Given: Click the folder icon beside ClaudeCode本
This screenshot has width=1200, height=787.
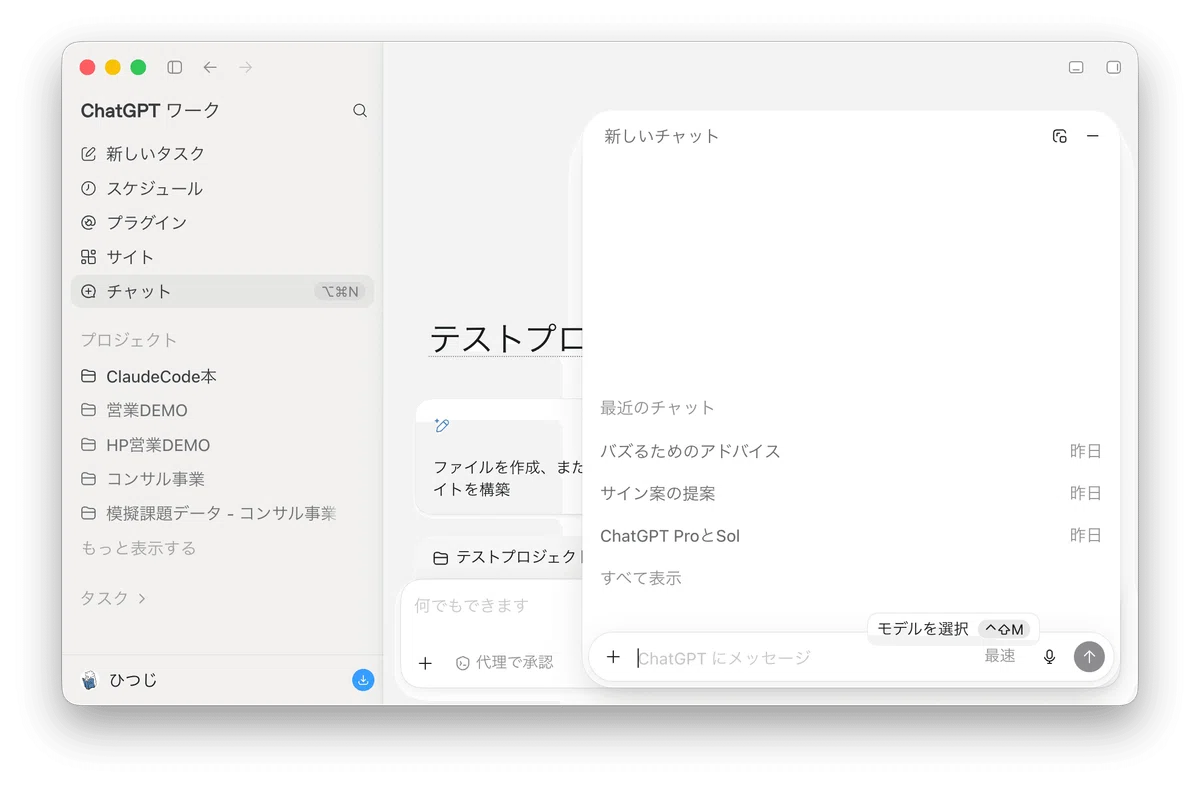Looking at the screenshot, I should pos(88,376).
